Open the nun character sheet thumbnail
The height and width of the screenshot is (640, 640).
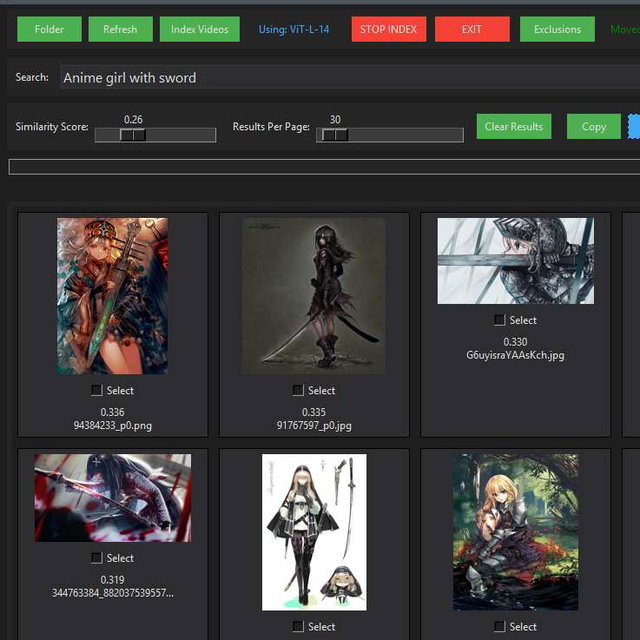[x=314, y=532]
